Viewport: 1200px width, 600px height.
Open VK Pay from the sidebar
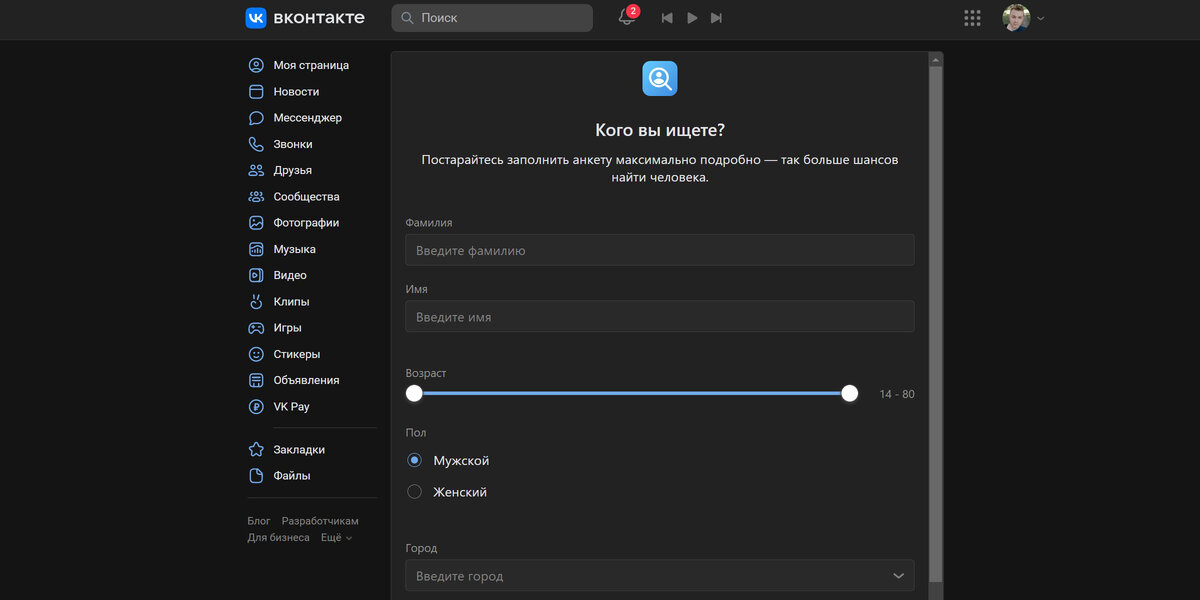point(291,407)
